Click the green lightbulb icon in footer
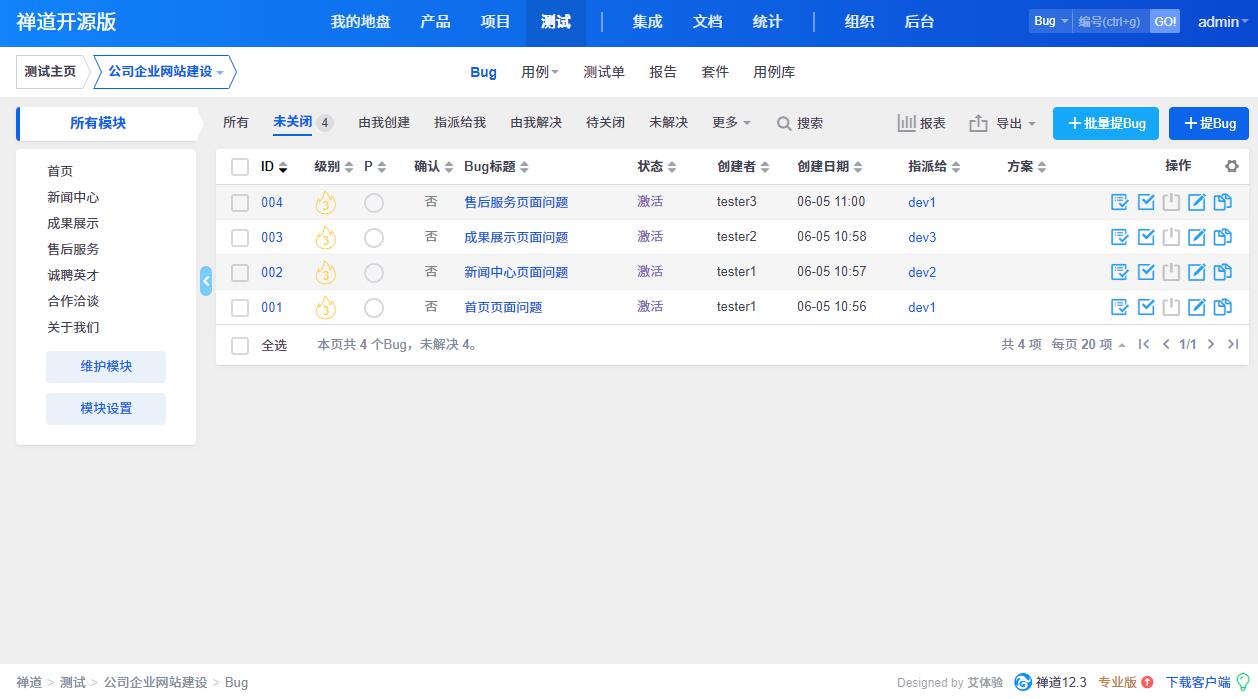Viewport: 1258px width, 699px height. point(1243,682)
